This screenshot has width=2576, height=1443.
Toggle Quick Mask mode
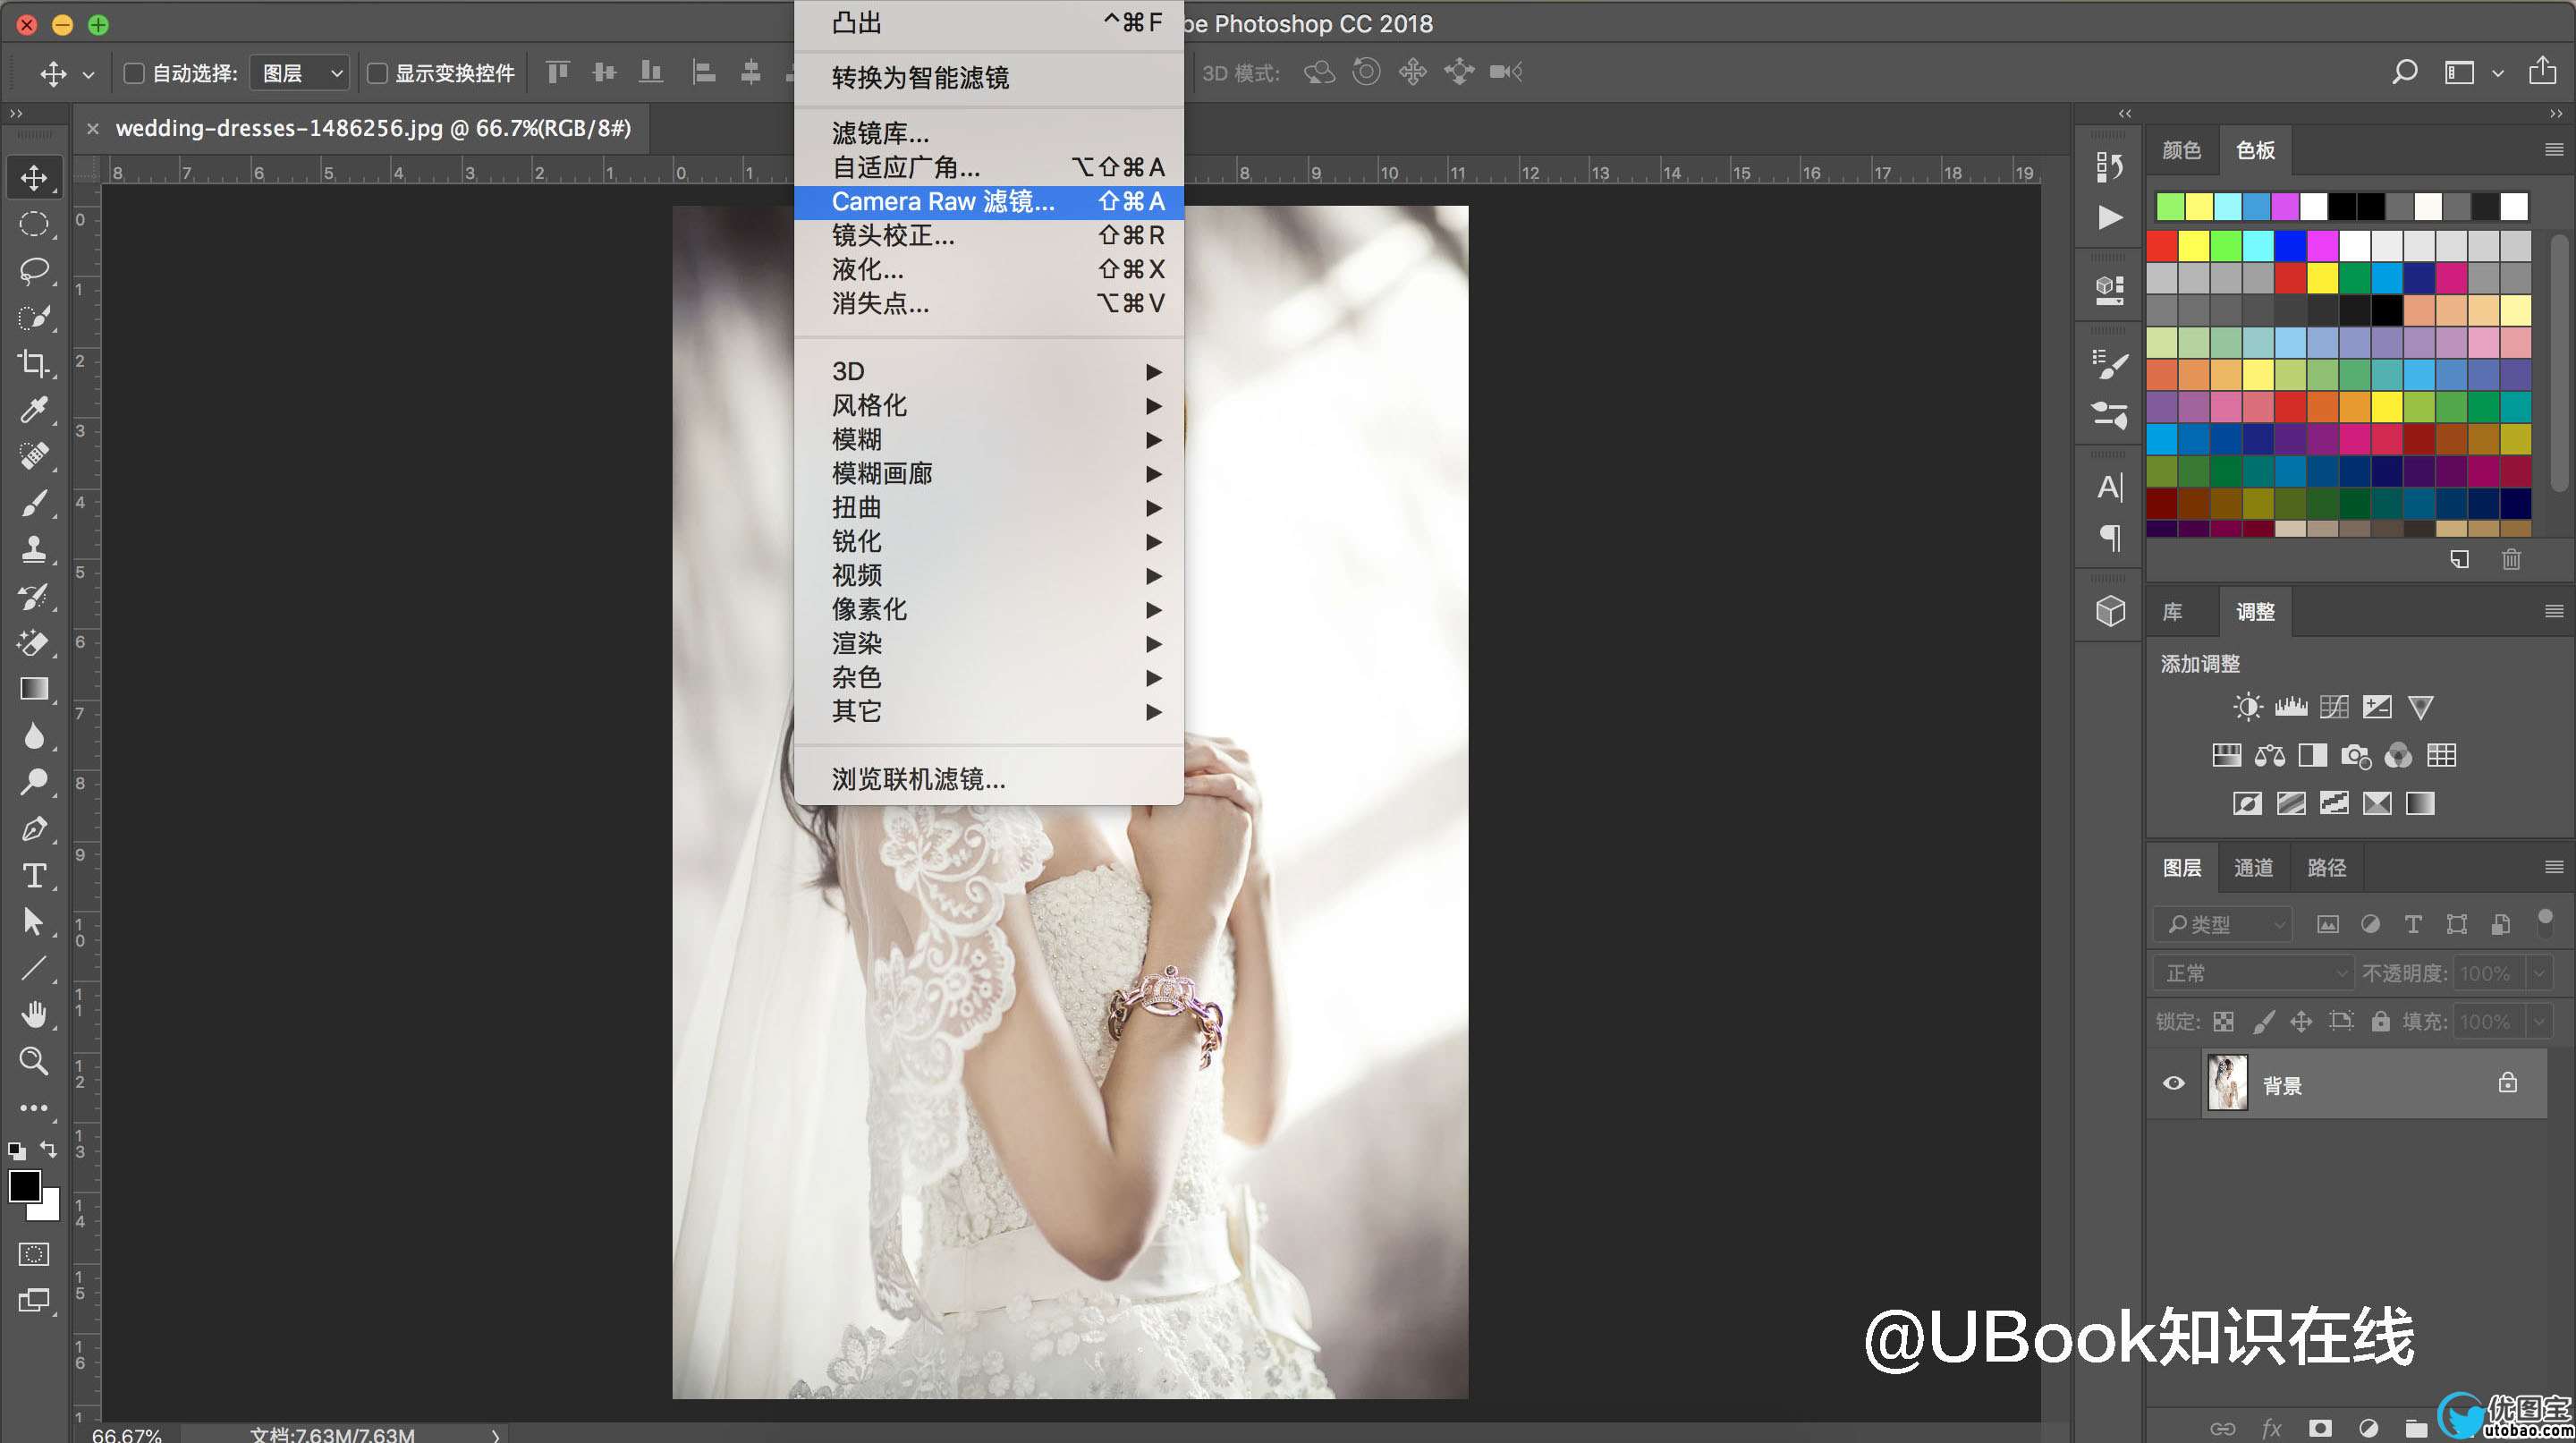click(x=34, y=1254)
